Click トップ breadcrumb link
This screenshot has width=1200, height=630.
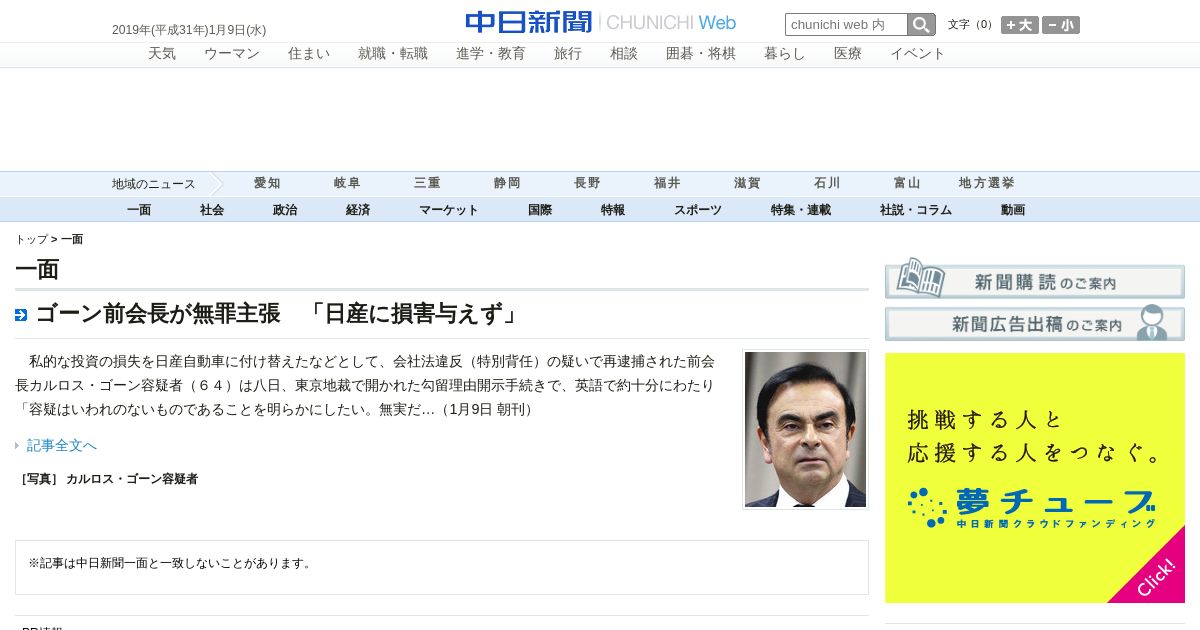(x=31, y=240)
